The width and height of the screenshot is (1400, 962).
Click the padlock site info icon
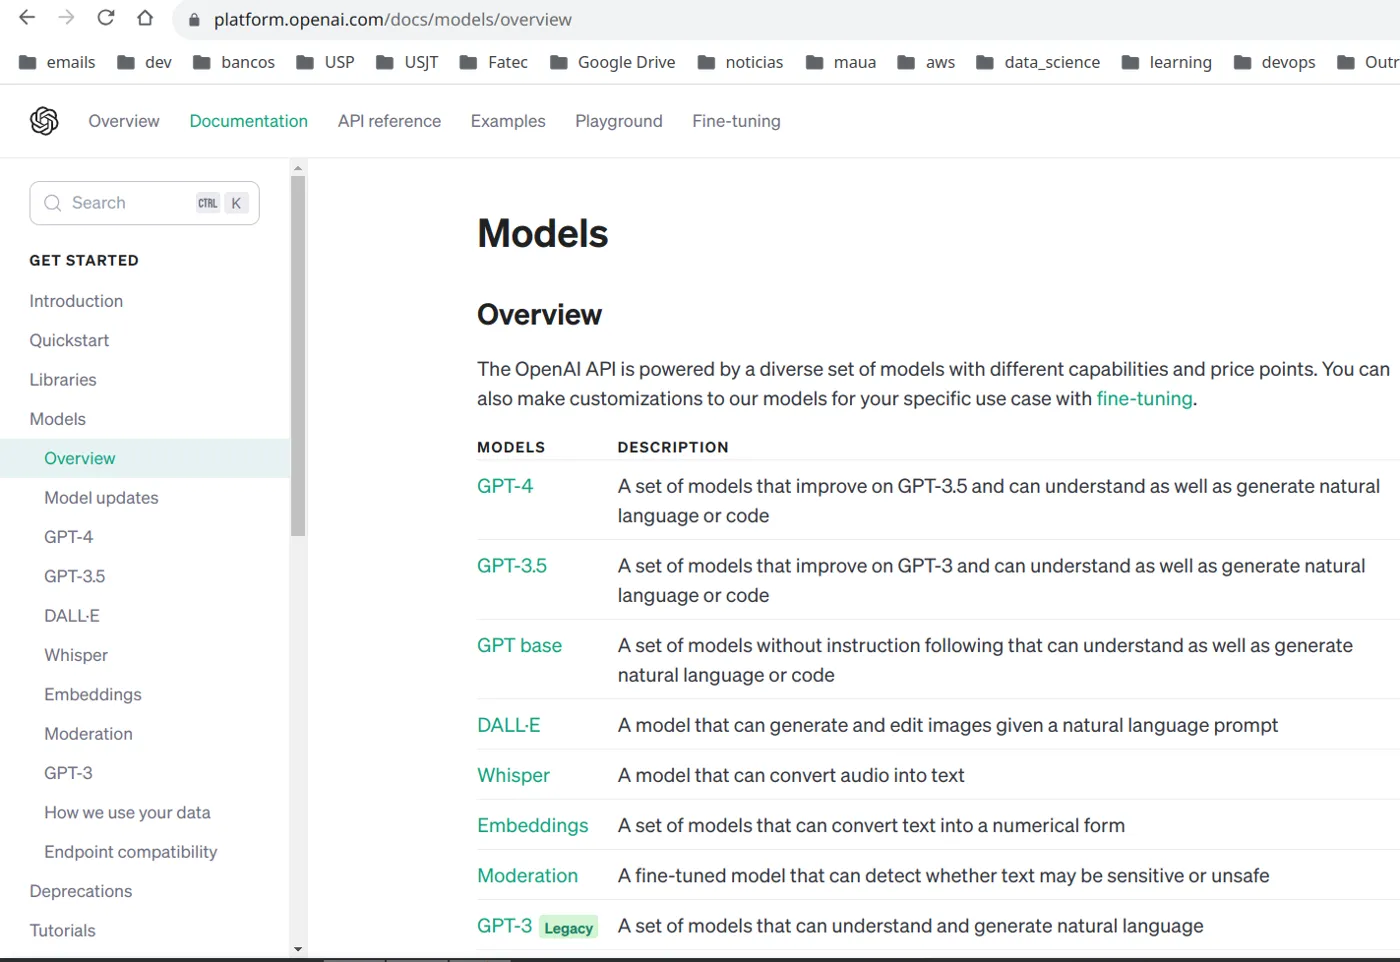(194, 20)
